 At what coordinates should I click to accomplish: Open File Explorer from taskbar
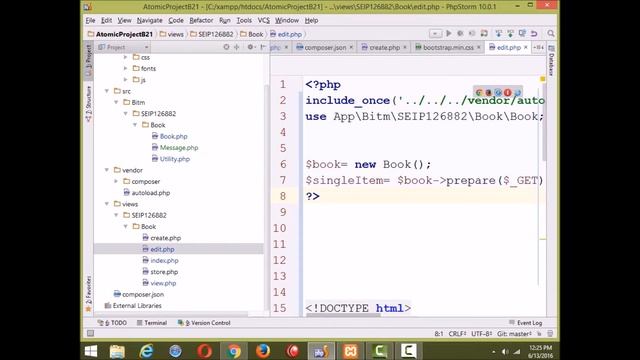click(x=117, y=351)
